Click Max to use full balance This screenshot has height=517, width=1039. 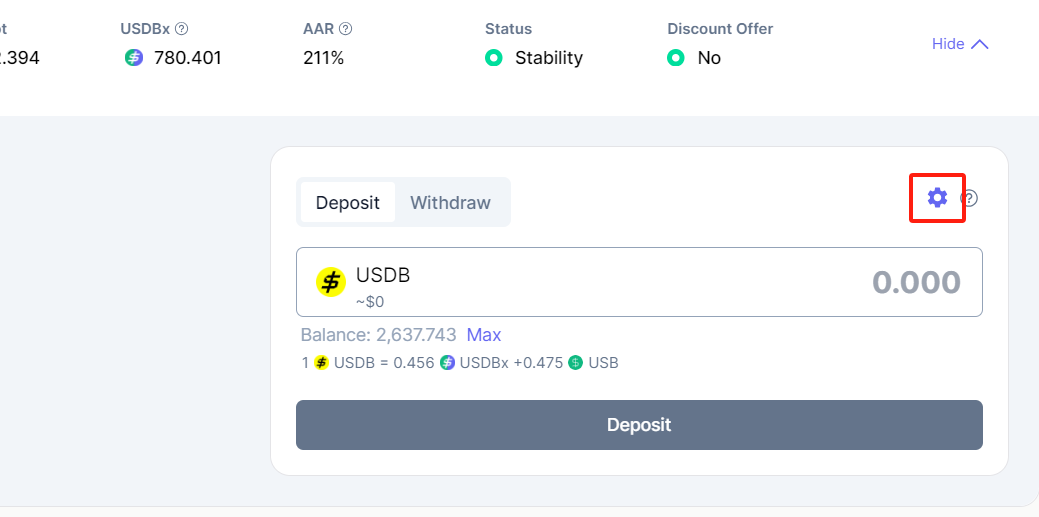point(484,335)
